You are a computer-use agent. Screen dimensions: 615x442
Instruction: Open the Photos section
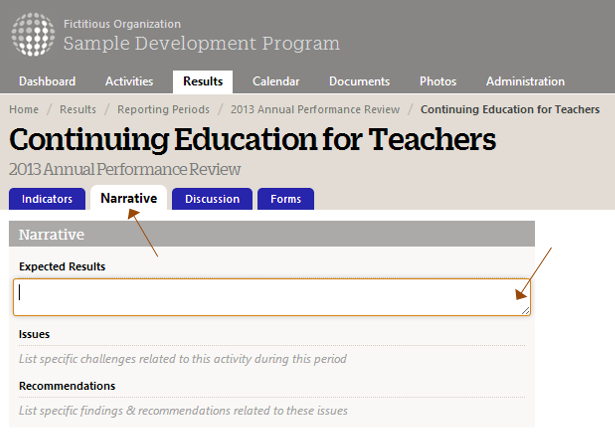click(x=438, y=82)
